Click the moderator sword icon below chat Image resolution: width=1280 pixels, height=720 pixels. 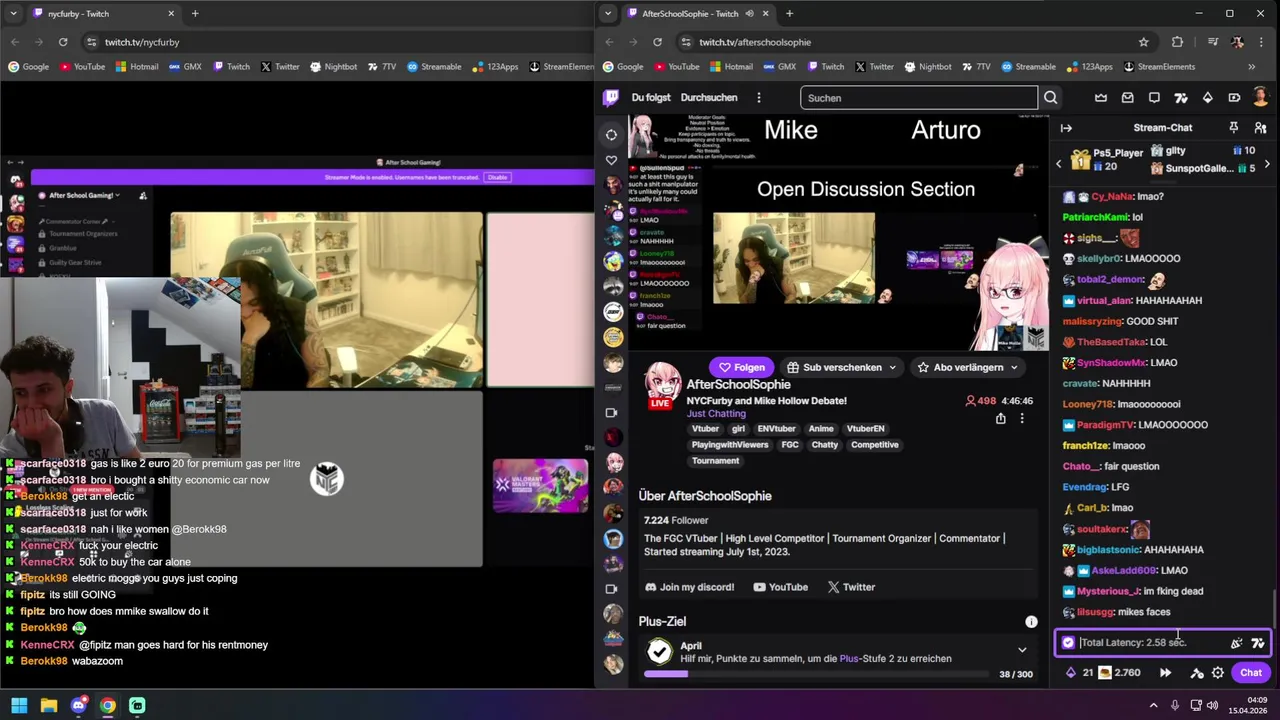tap(1196, 673)
